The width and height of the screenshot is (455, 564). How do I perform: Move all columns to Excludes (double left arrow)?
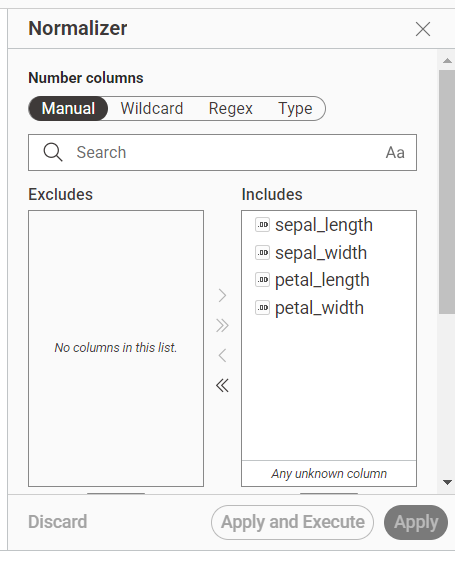point(222,386)
